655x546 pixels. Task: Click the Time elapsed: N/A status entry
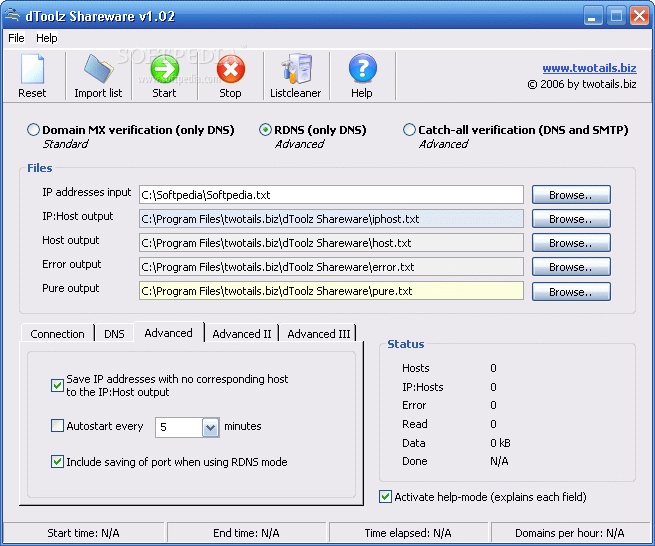tap(408, 533)
